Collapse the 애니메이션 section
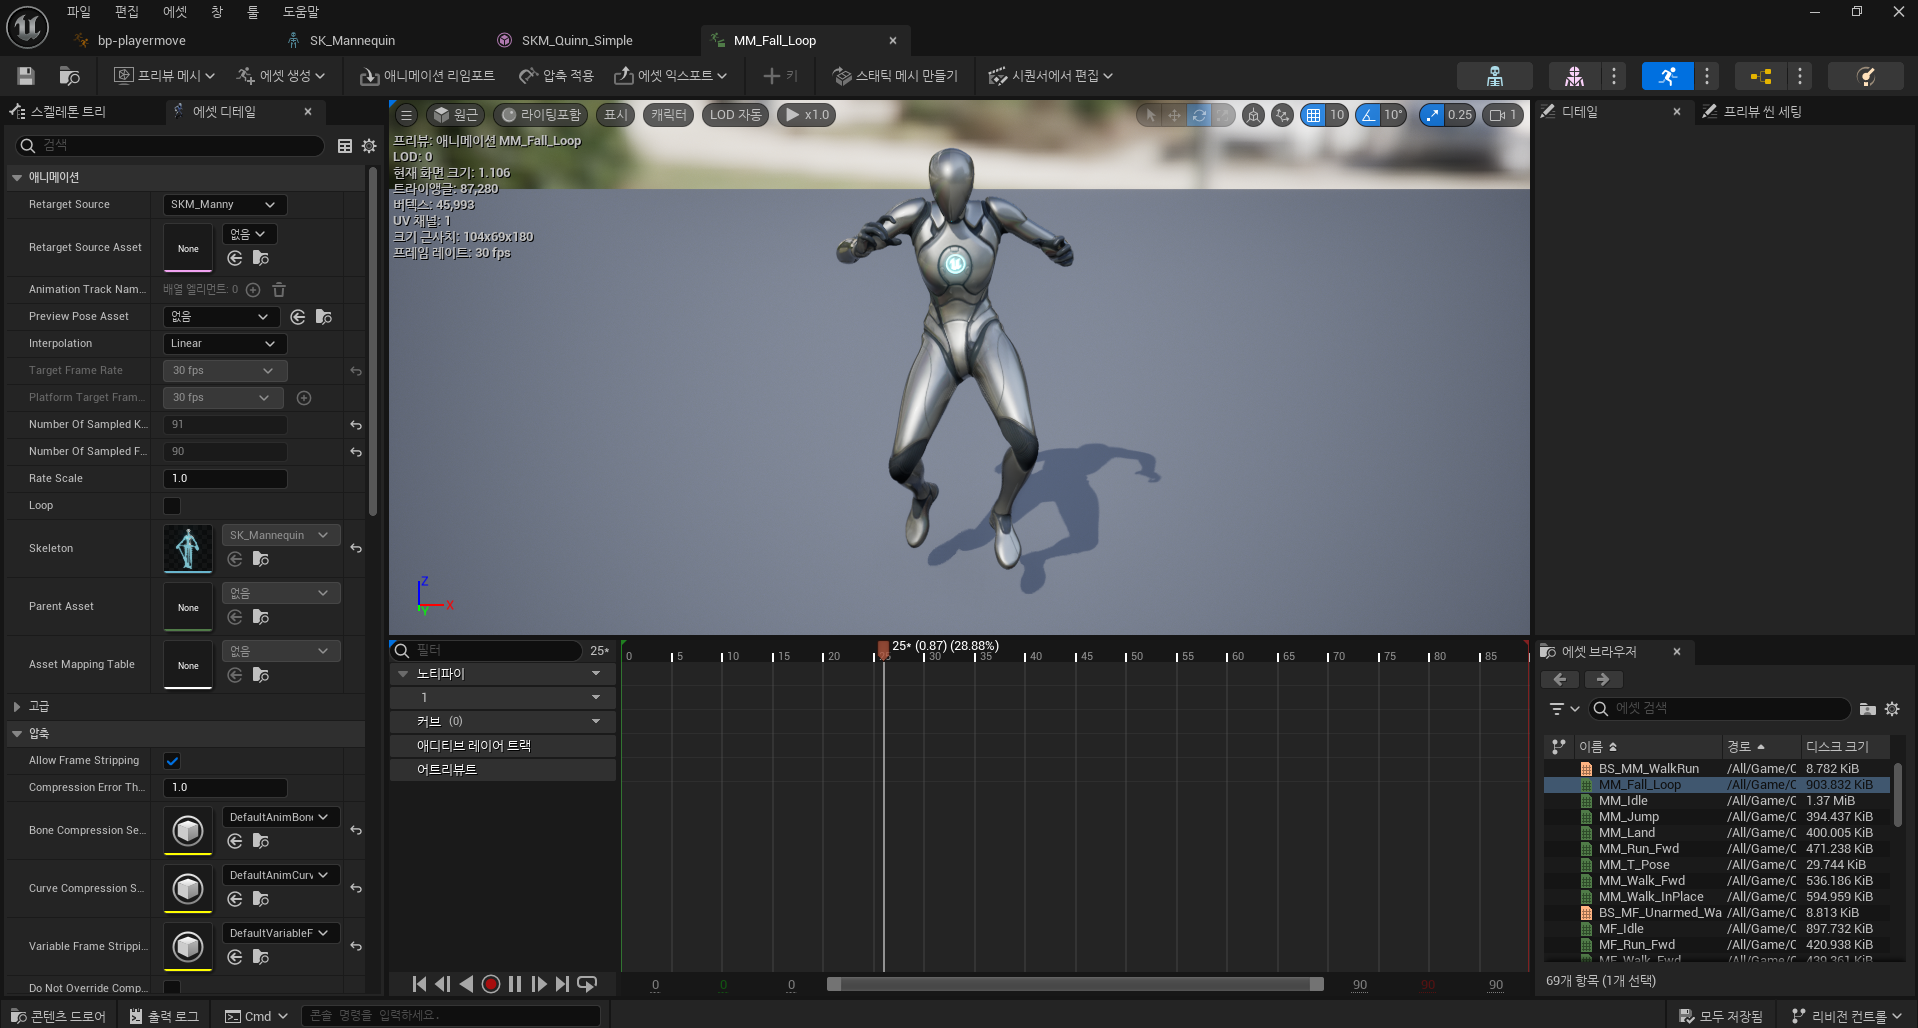This screenshot has height=1028, width=1918. click(17, 178)
